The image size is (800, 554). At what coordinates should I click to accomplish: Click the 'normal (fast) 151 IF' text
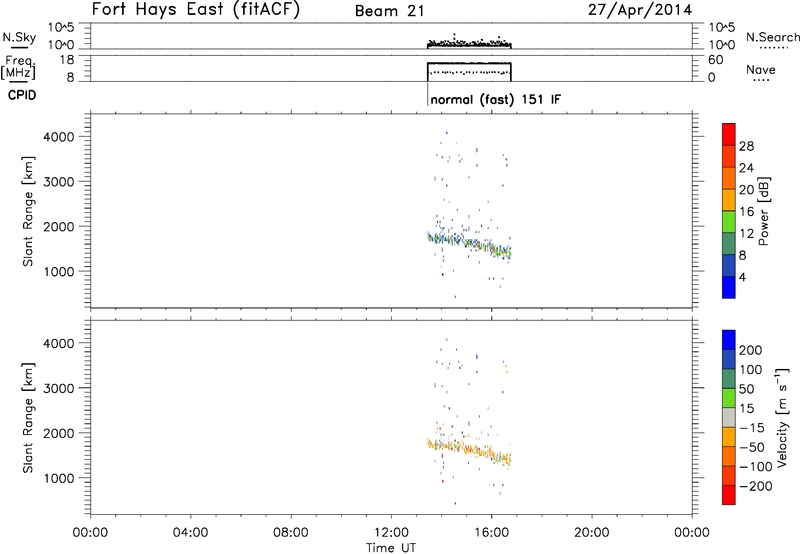click(495, 99)
